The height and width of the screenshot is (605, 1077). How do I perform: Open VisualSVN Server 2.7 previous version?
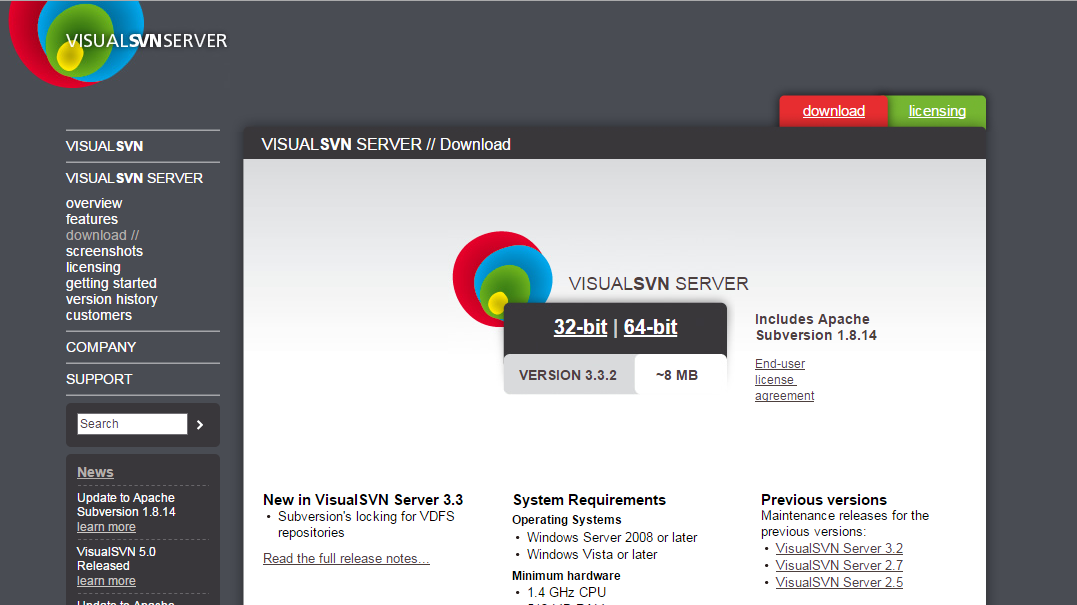[839, 565]
